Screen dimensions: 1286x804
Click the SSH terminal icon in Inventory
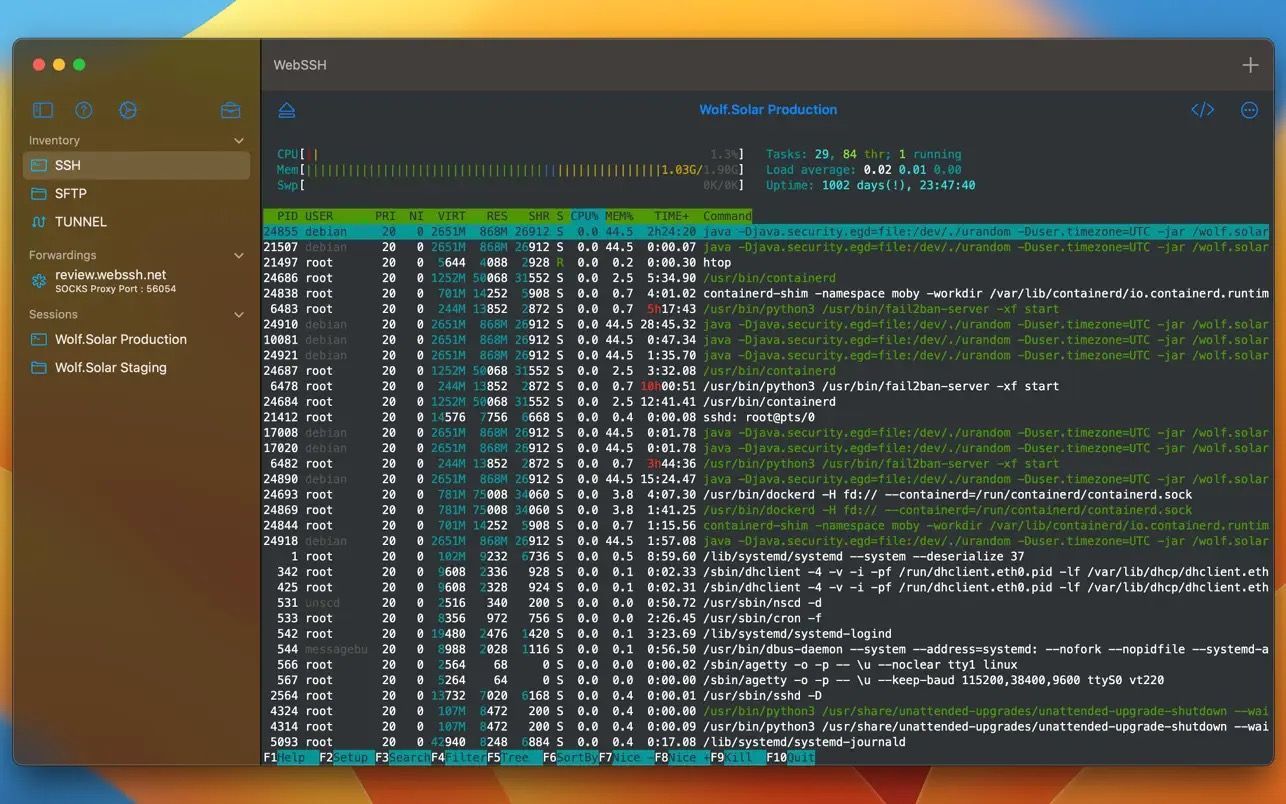click(x=39, y=165)
